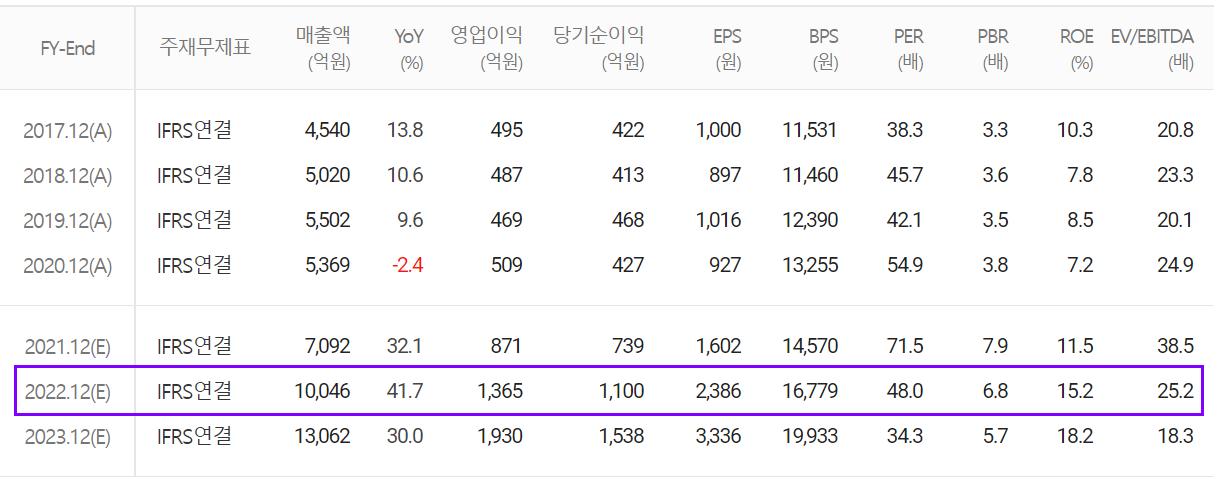Select the 2021.12(E) row label
The width and height of the screenshot is (1214, 483).
coord(68,347)
